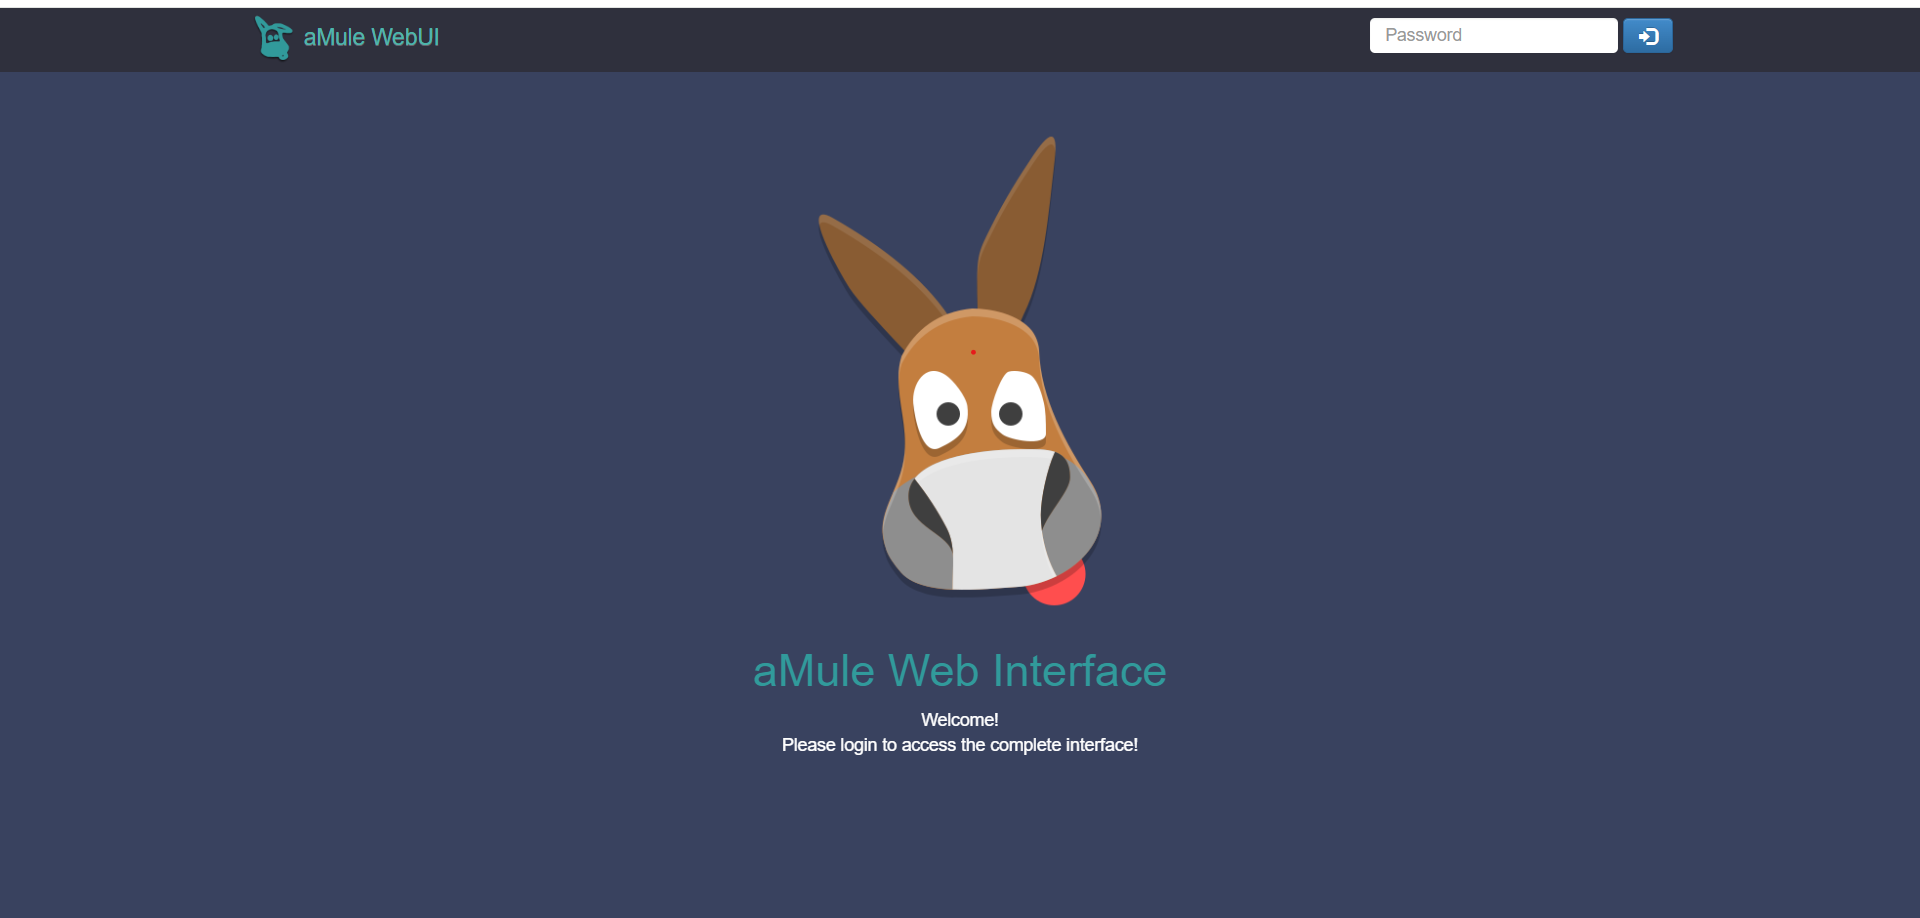Image resolution: width=1920 pixels, height=918 pixels.
Task: Click the Welcome! text
Action: point(960,720)
